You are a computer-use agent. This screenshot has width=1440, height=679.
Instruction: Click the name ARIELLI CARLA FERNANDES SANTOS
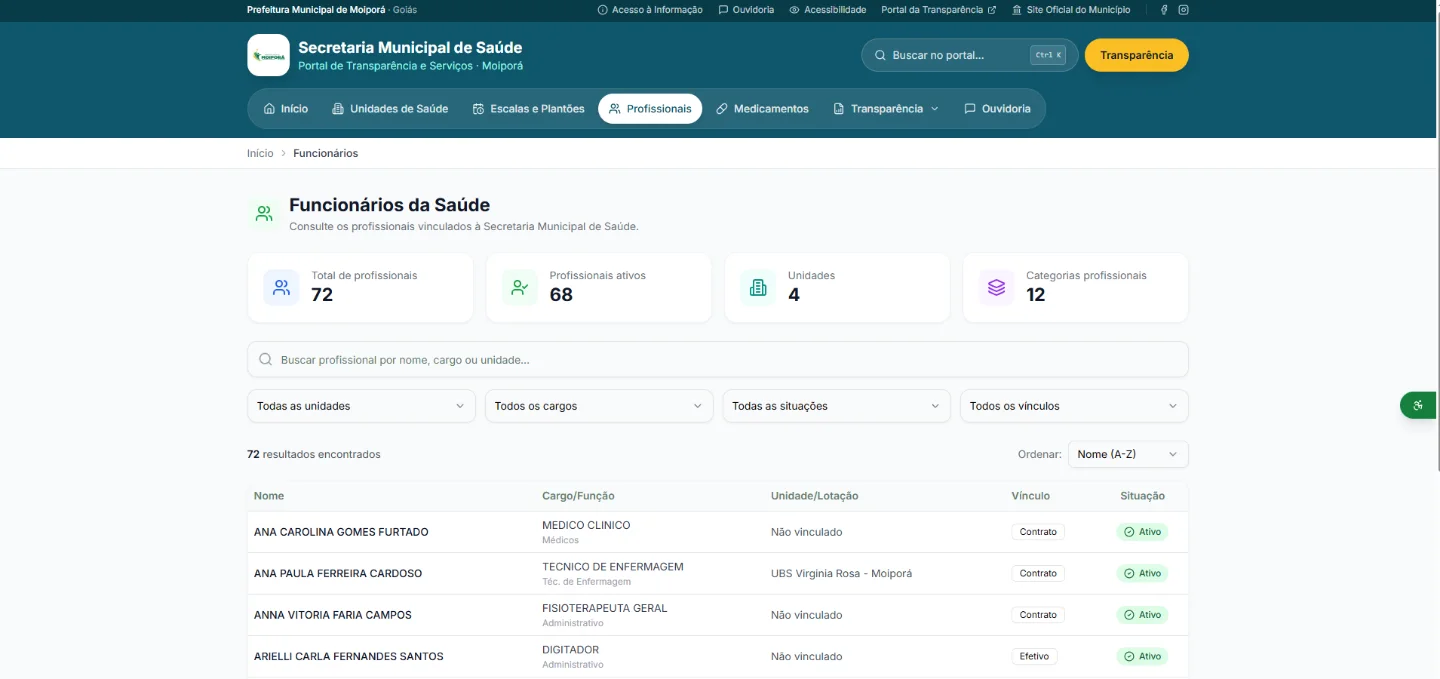(349, 657)
